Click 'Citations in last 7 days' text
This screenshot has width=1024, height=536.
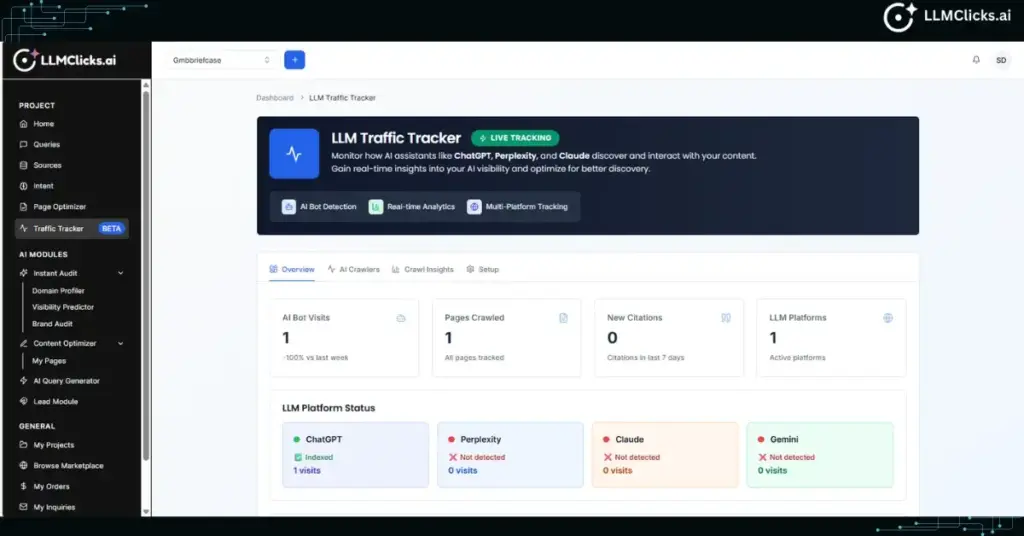point(646,358)
